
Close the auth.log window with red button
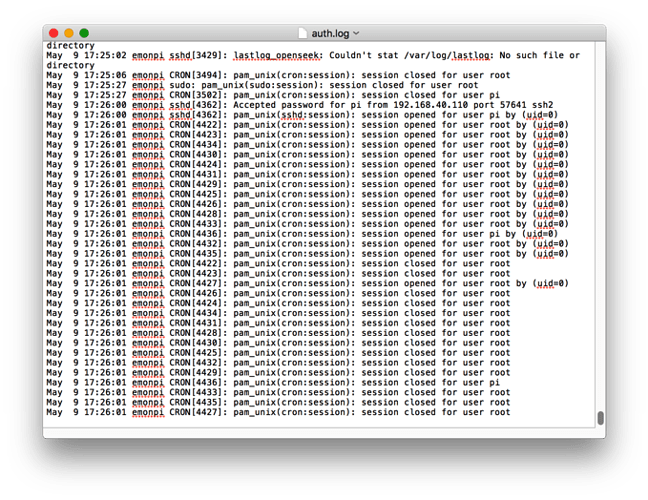[x=53, y=33]
